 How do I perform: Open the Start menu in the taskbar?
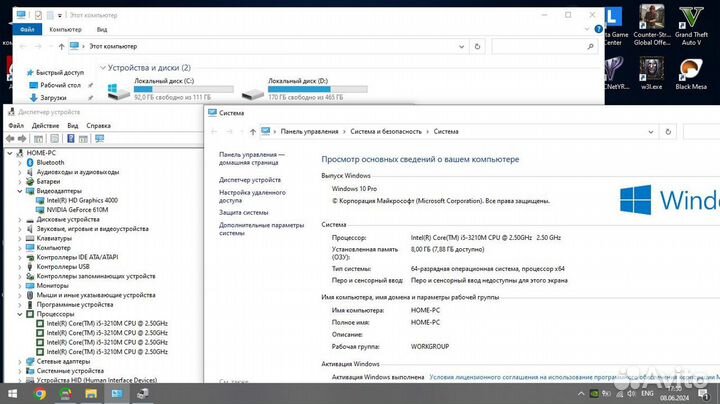(12, 394)
